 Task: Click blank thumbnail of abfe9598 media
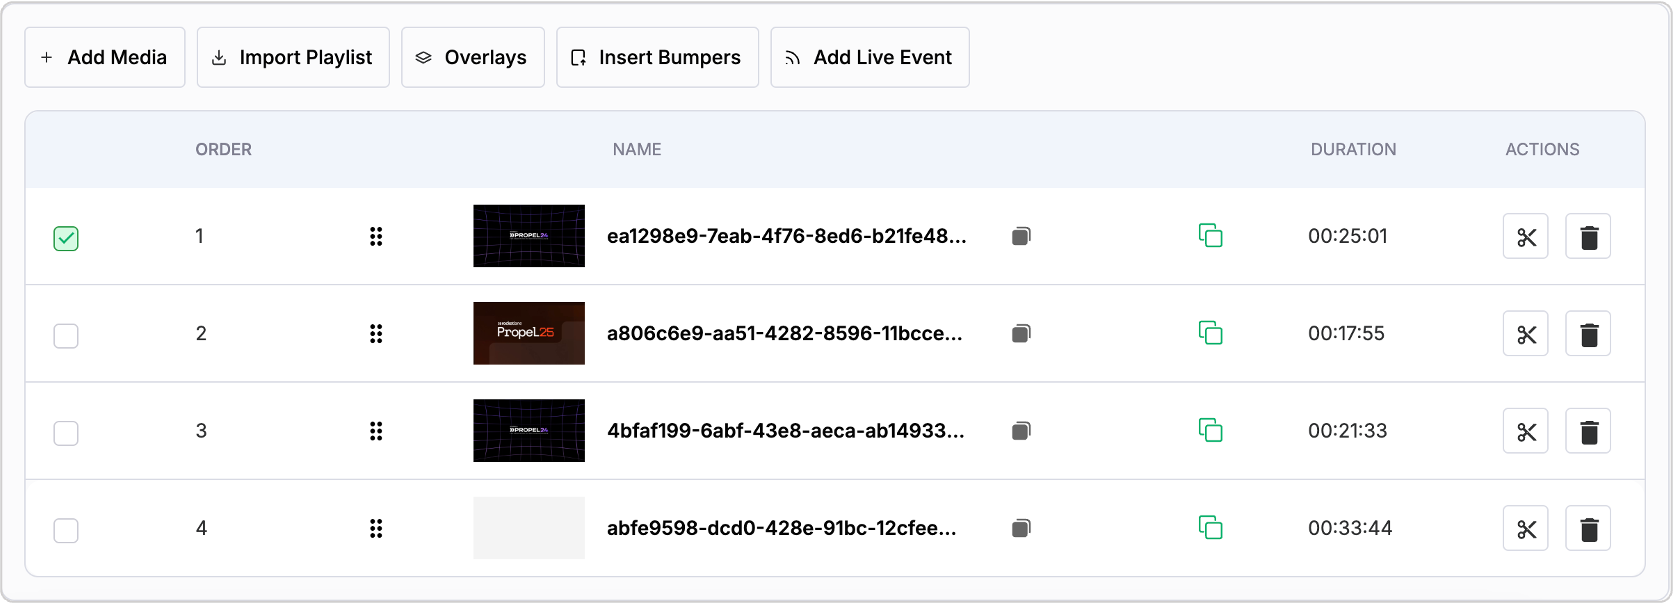(x=529, y=528)
